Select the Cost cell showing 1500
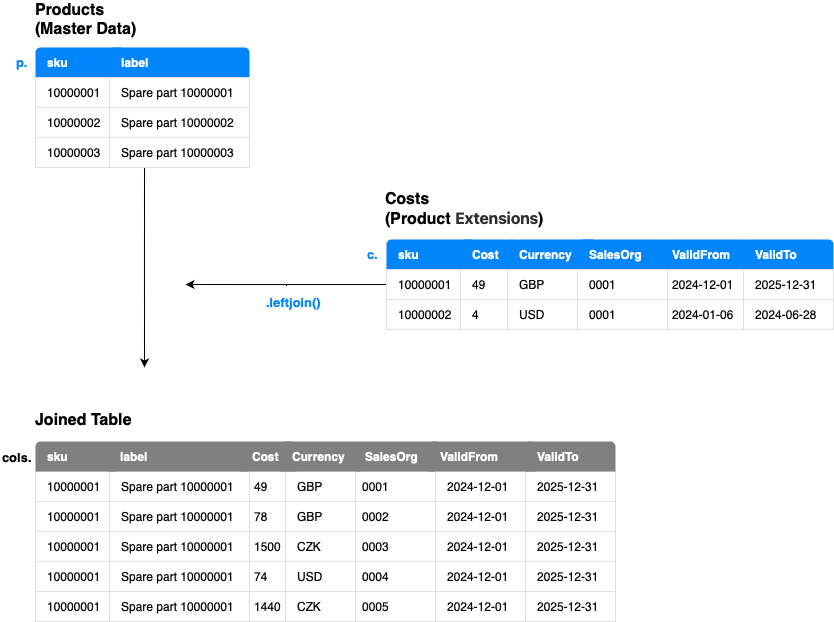This screenshot has height=622, width=834. tap(267, 547)
